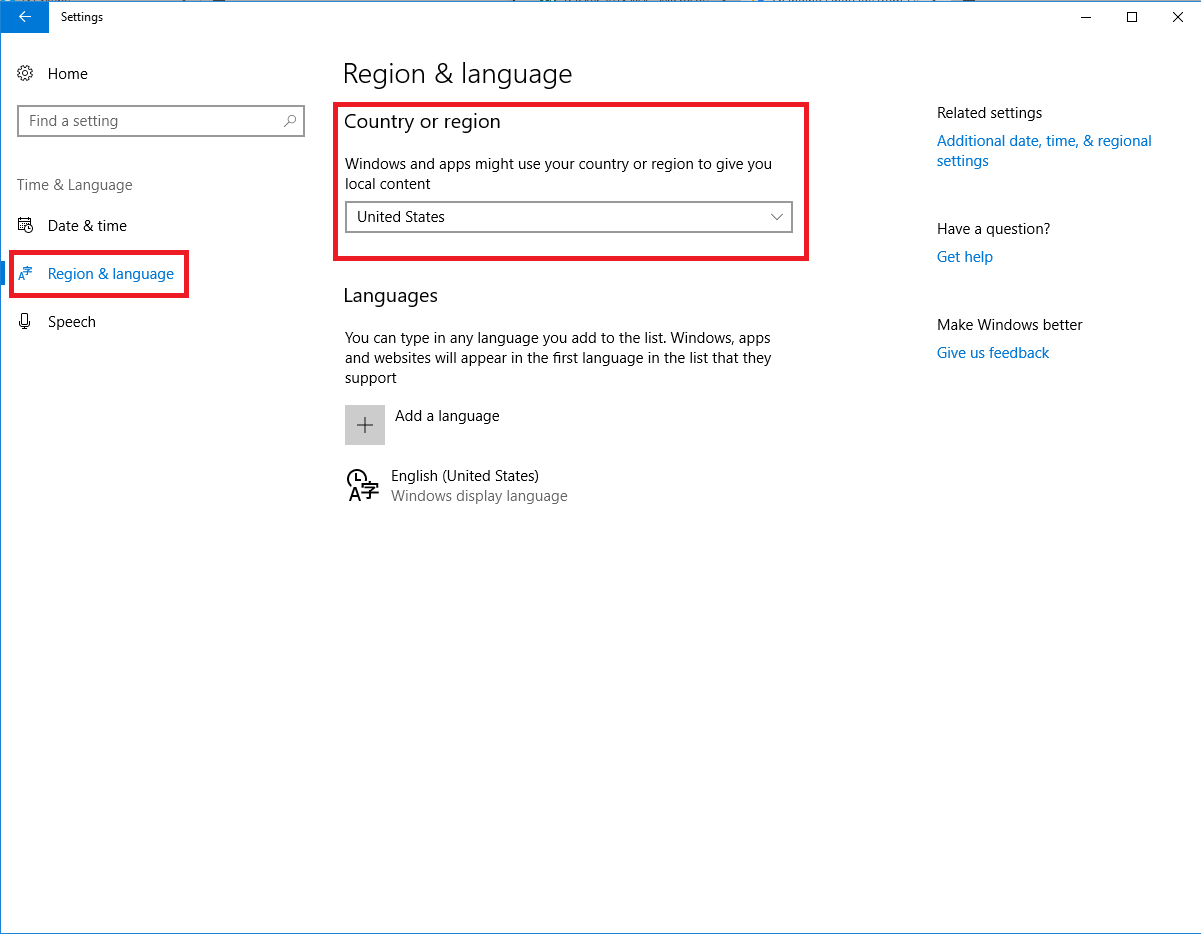Click the Have a question? heading

pos(994,229)
